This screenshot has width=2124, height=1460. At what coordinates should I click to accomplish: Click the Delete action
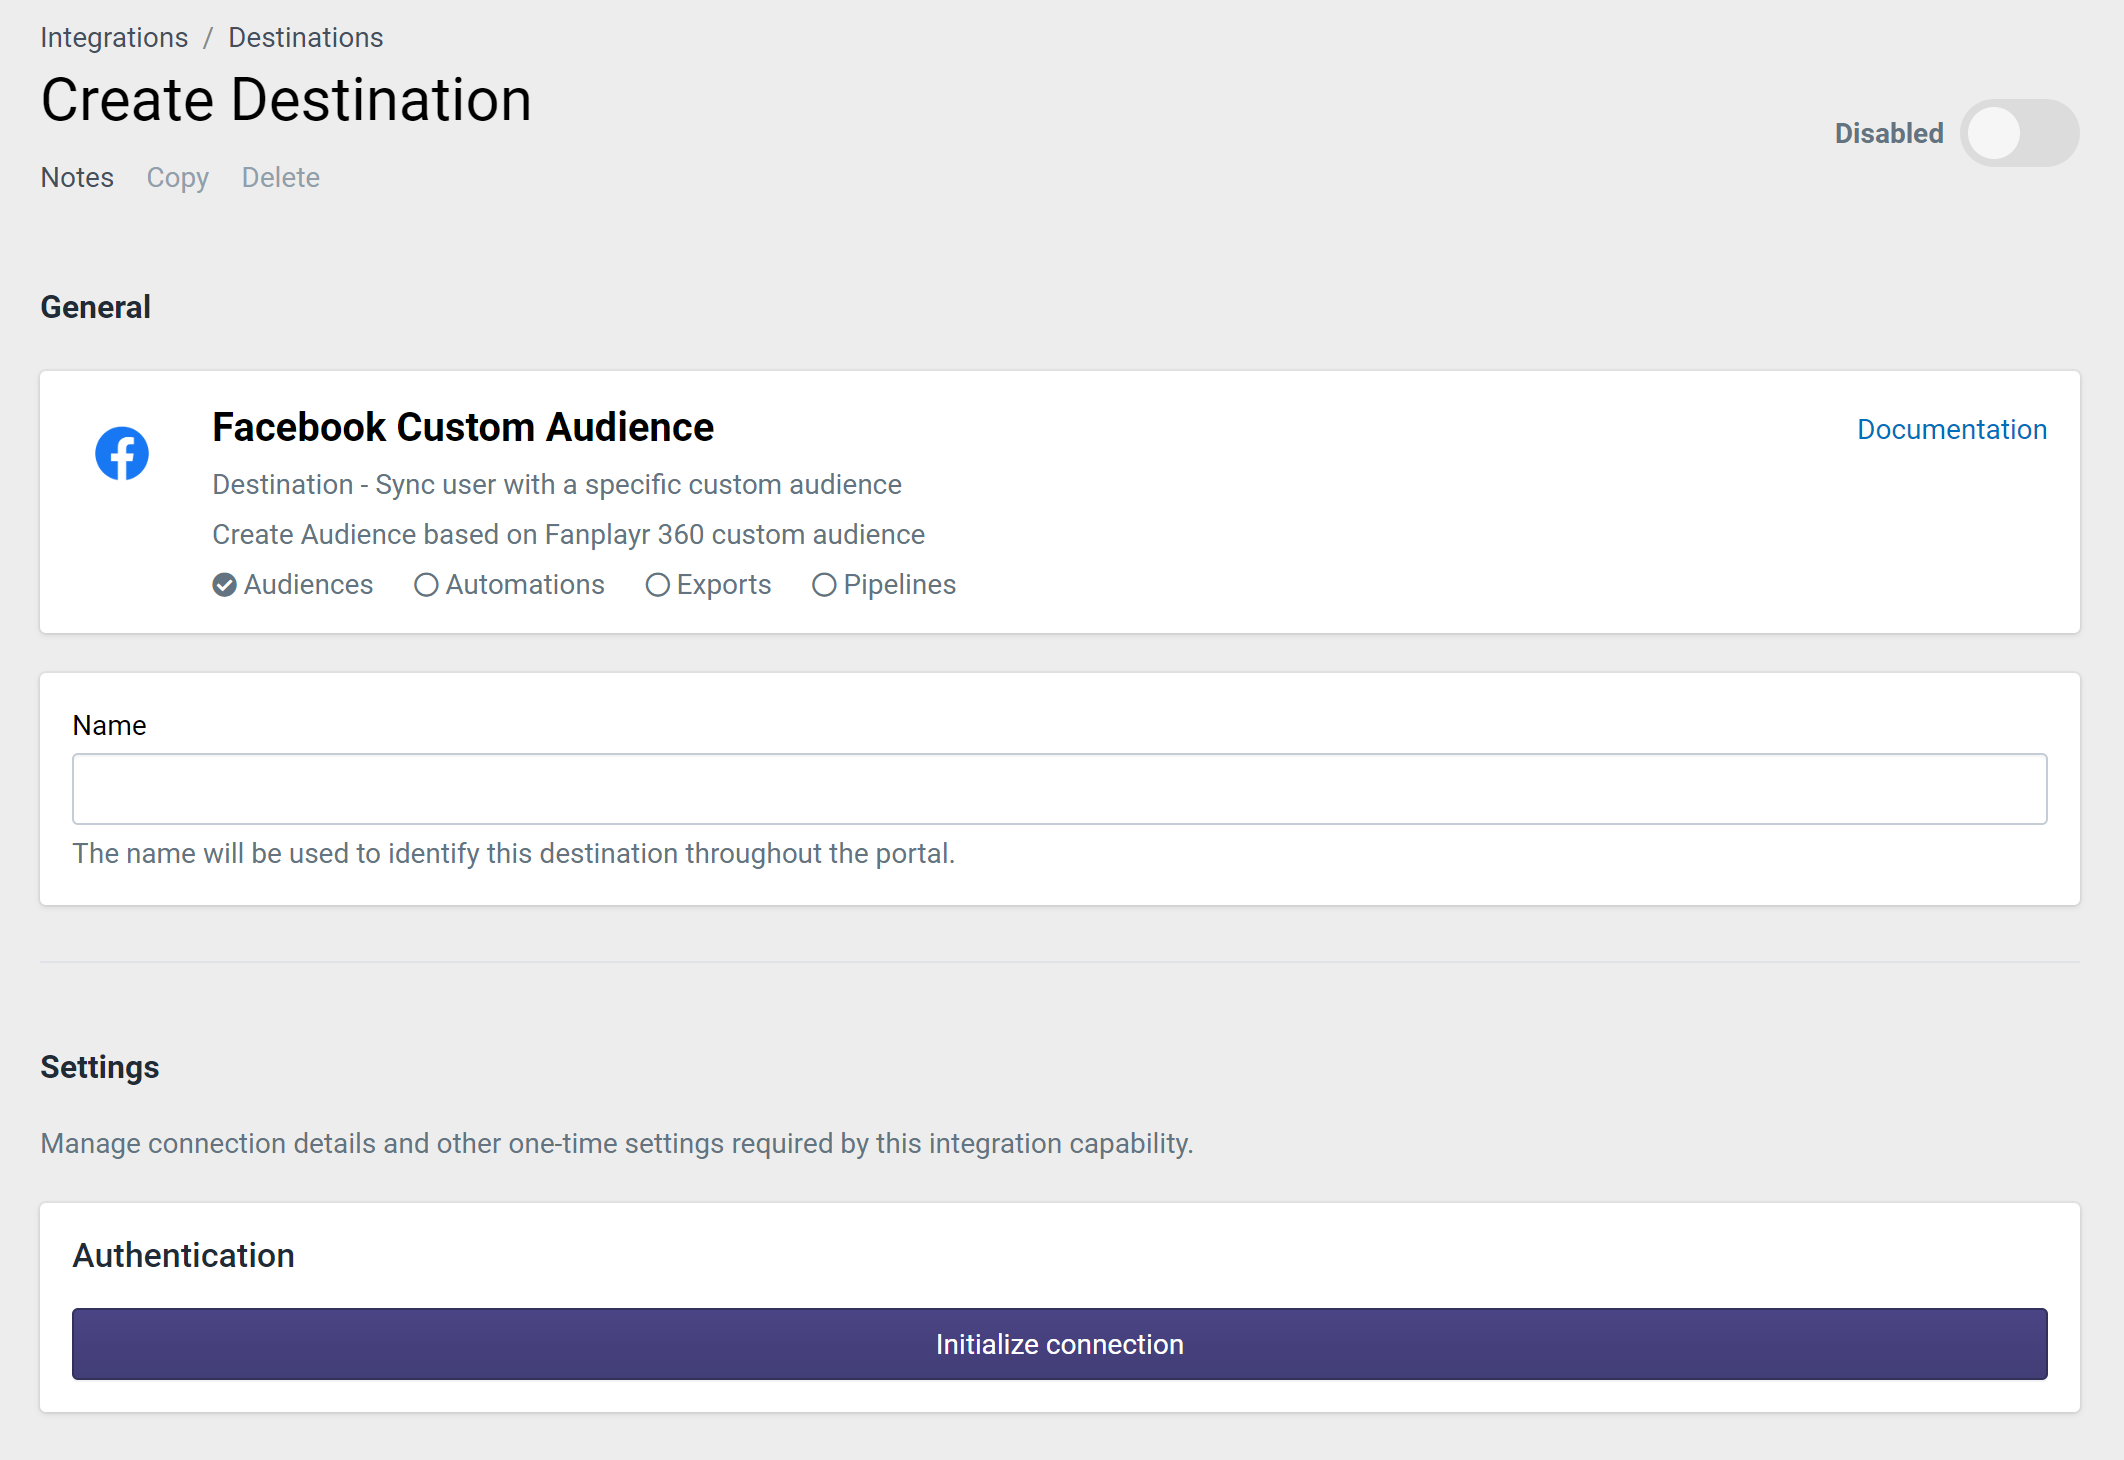point(281,178)
